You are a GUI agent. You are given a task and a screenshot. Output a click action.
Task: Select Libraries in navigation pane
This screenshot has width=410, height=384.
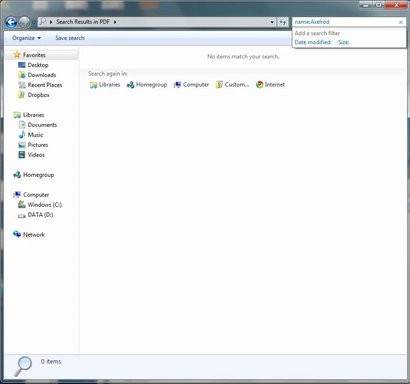pyautogui.click(x=33, y=115)
